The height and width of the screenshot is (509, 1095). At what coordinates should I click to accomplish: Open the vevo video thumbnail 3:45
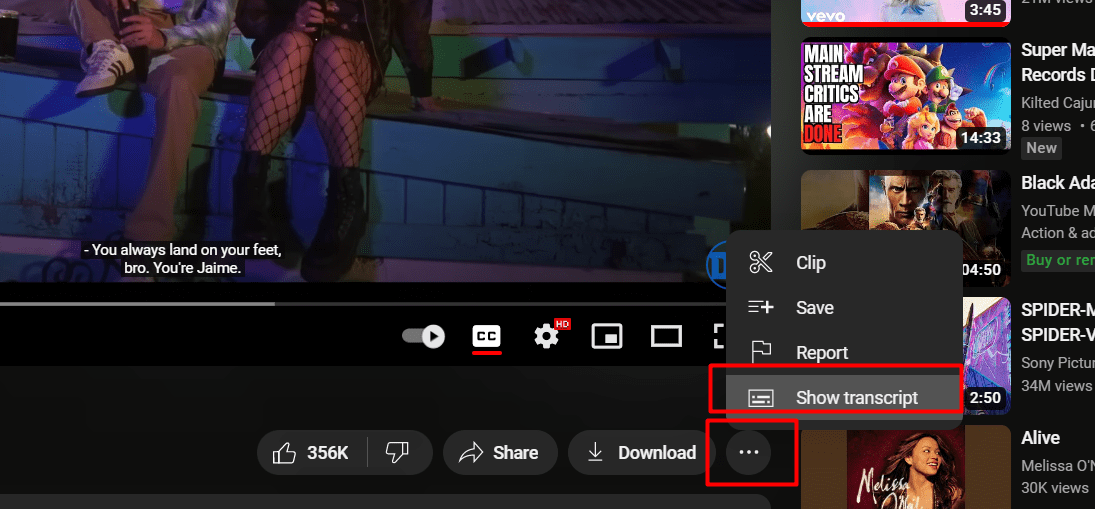click(x=906, y=13)
